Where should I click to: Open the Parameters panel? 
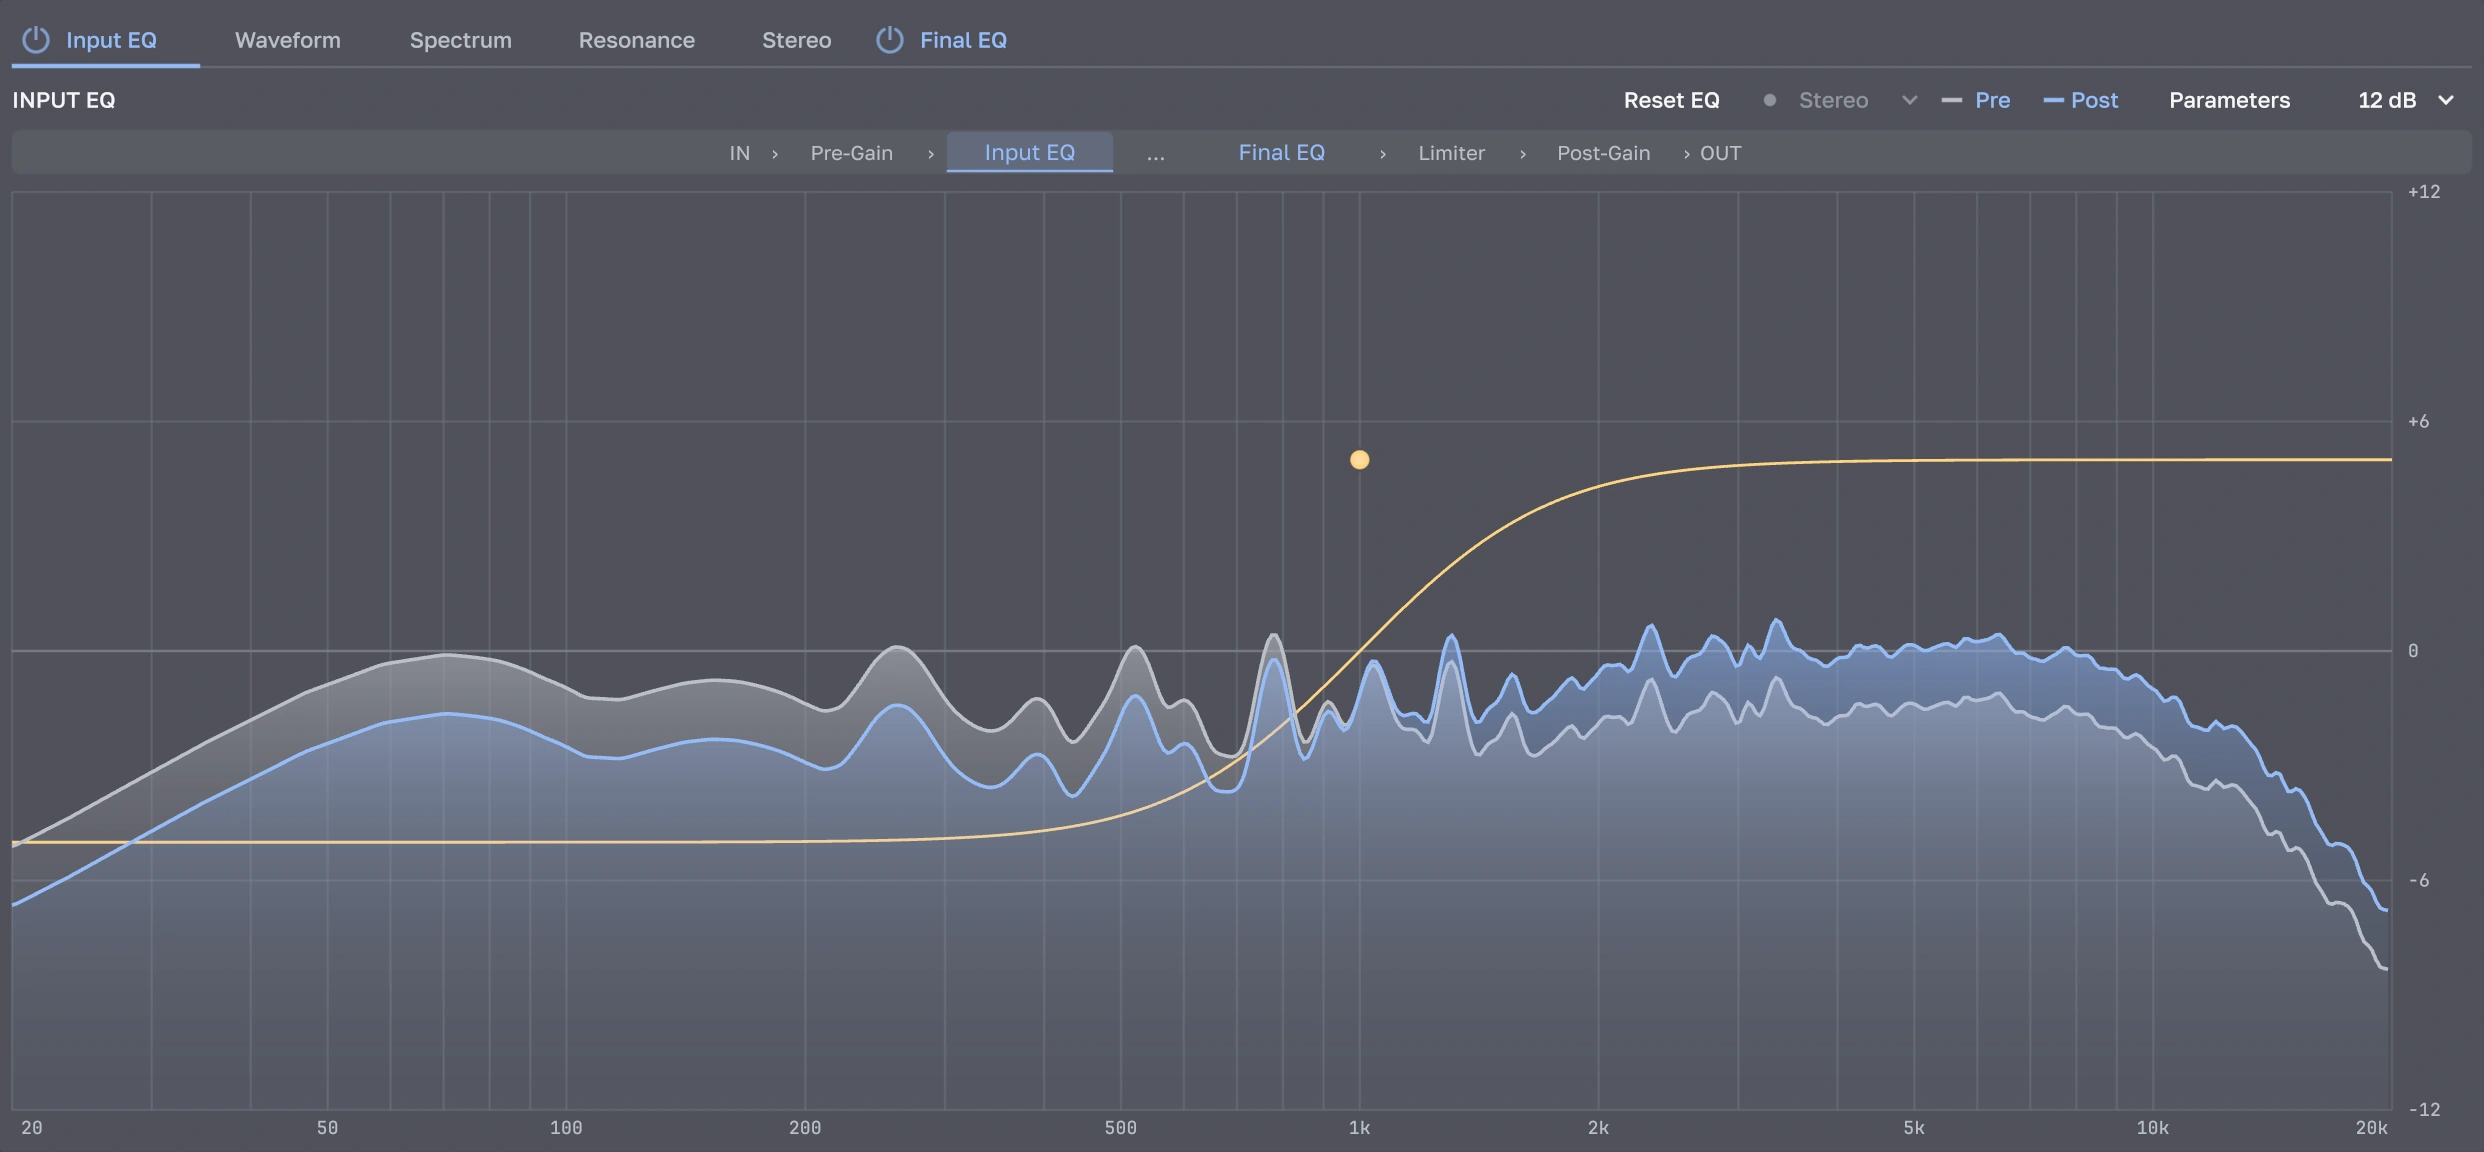2230,100
